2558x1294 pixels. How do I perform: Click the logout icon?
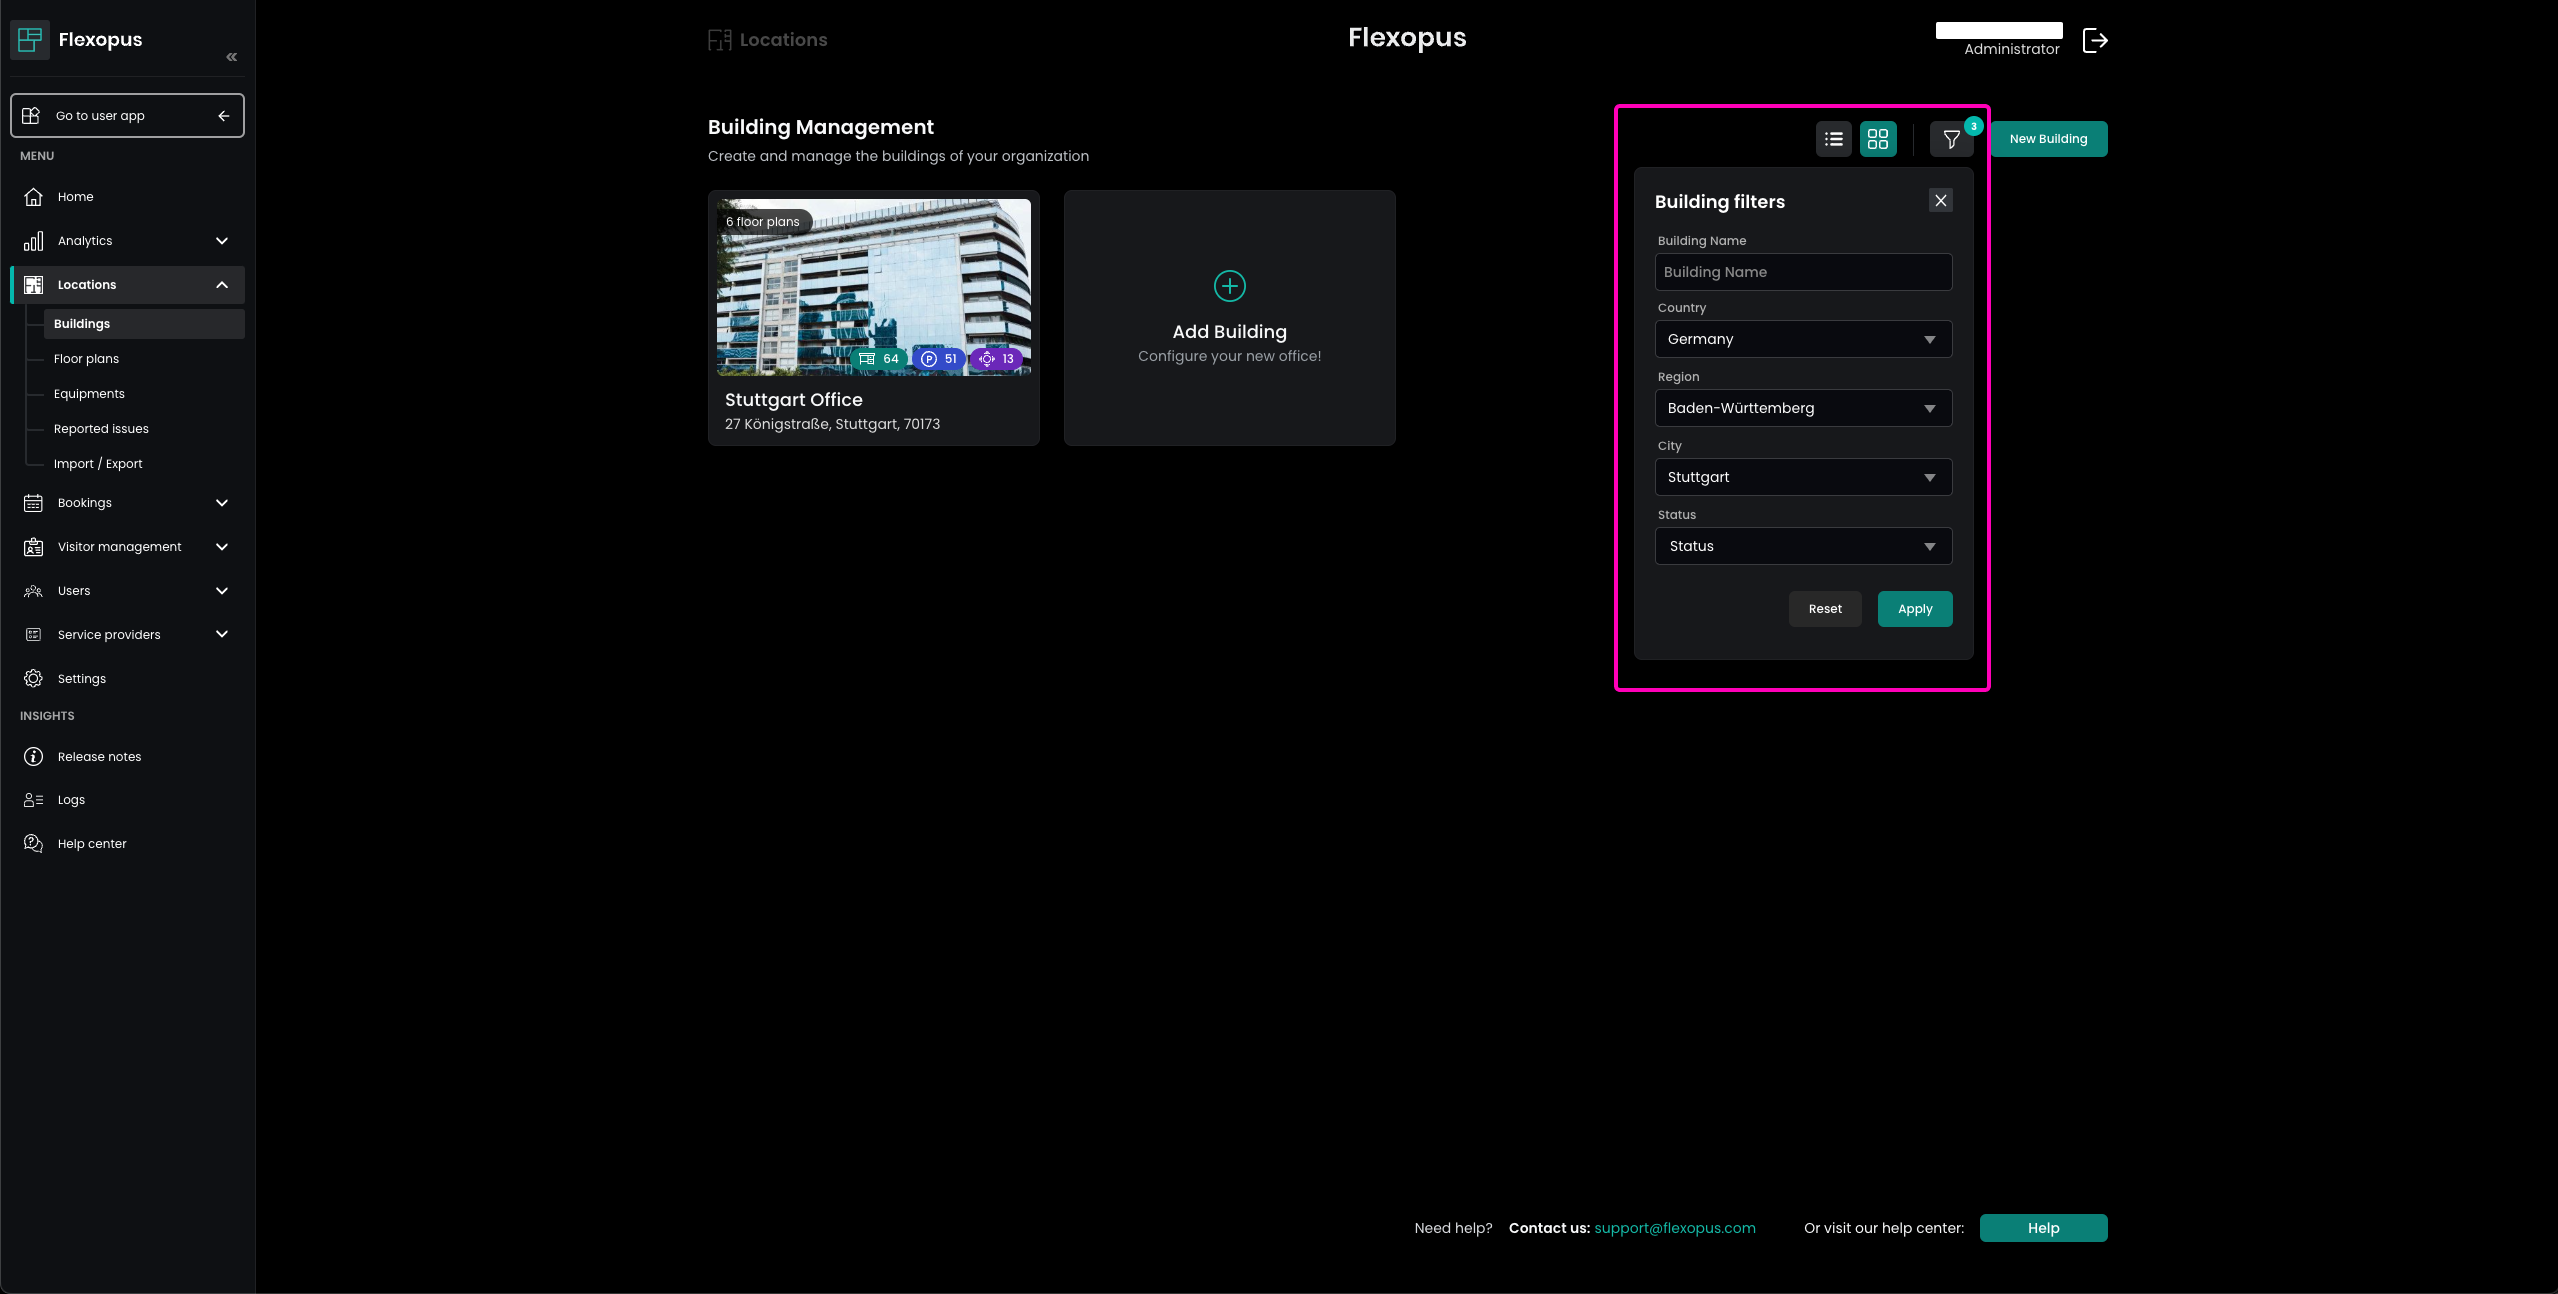coord(2095,41)
